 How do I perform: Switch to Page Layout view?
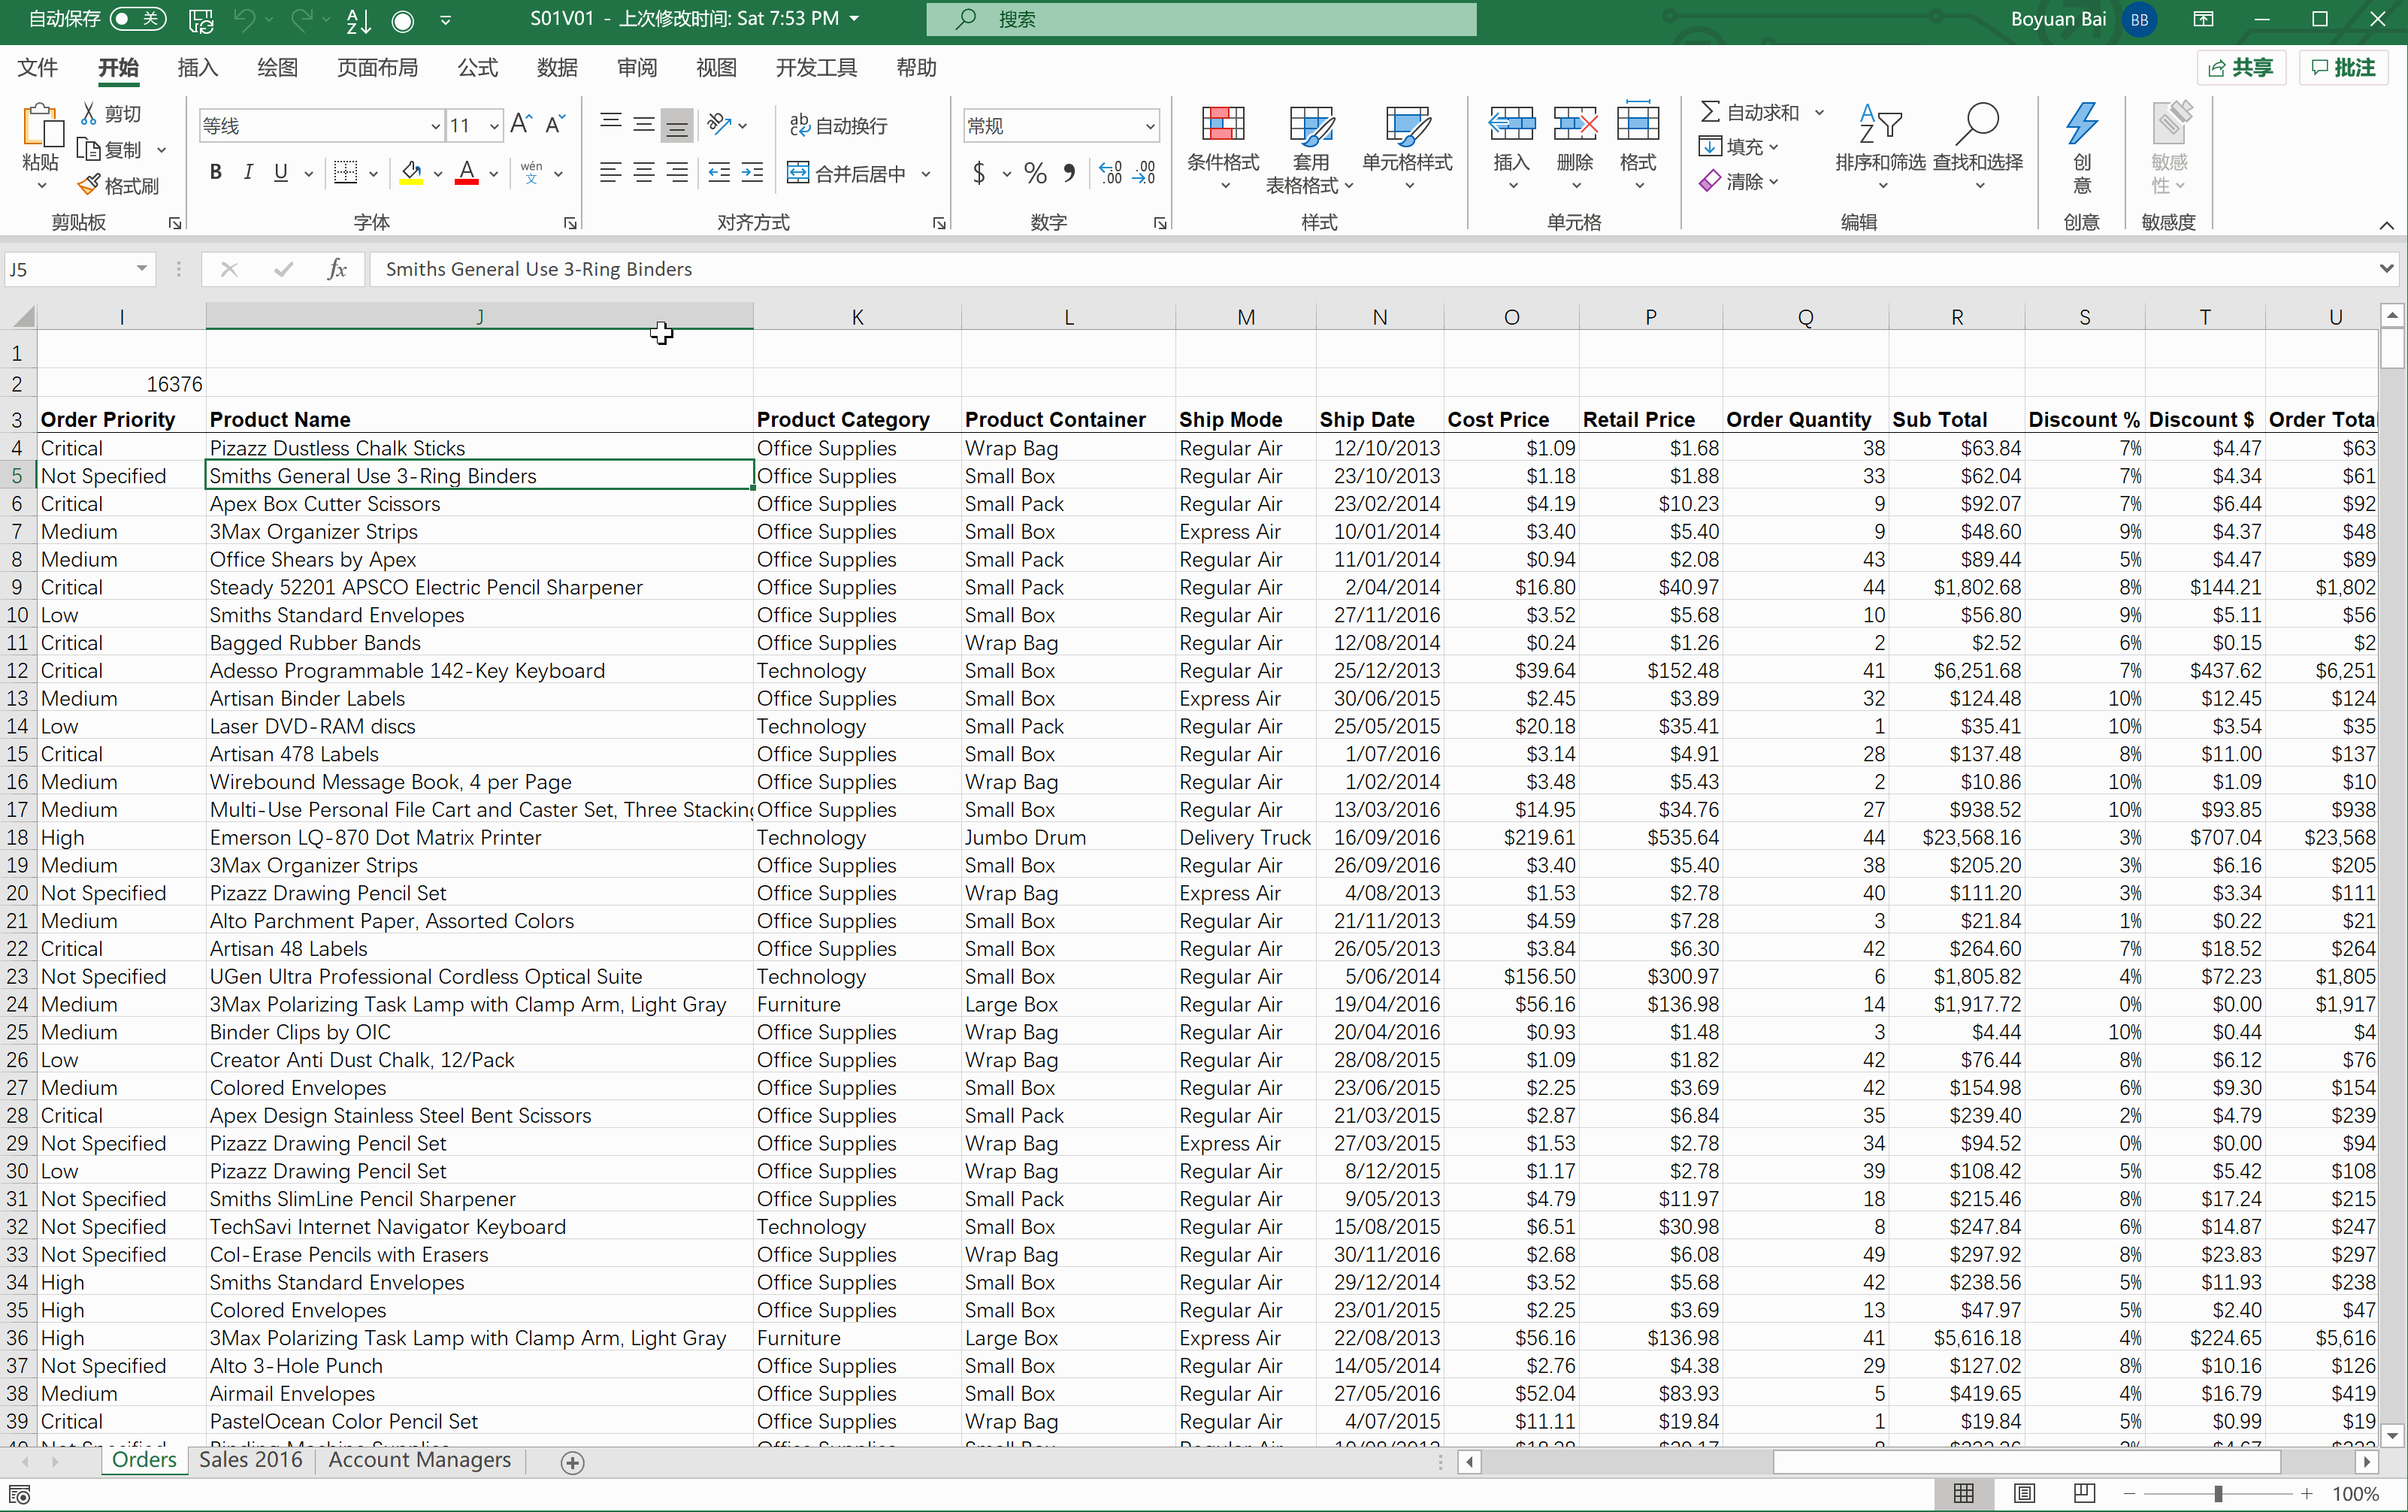tap(2024, 1493)
